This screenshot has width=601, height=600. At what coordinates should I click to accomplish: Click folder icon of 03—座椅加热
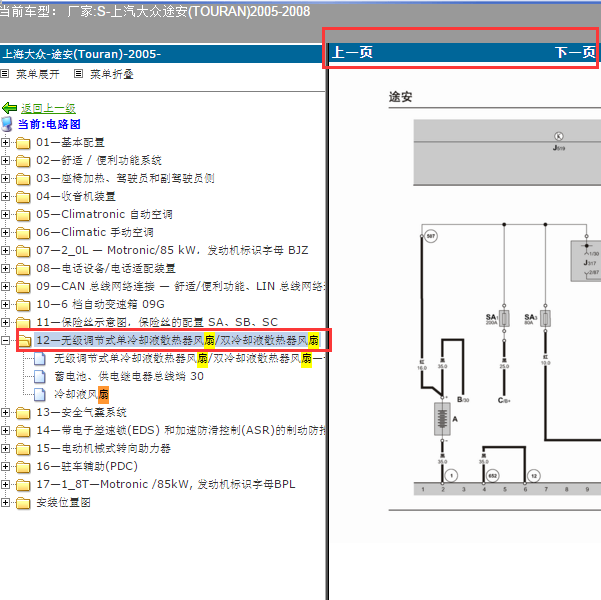click(x=23, y=179)
